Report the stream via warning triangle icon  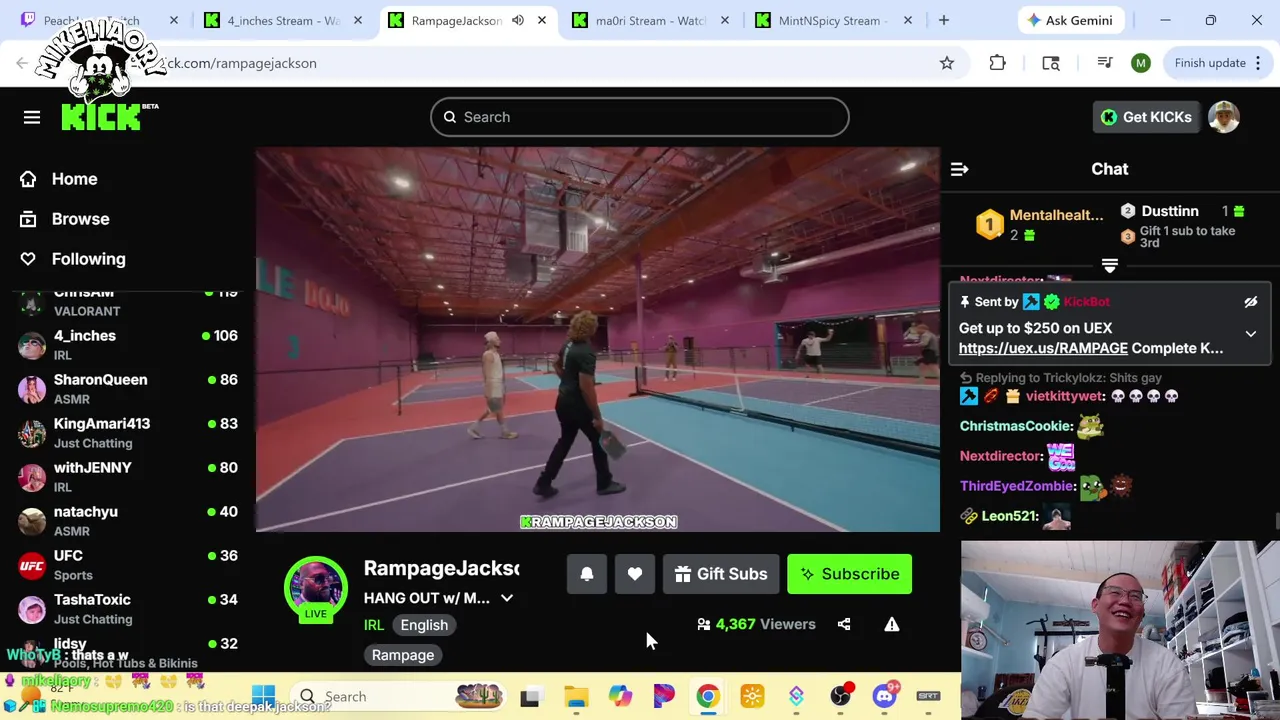892,624
